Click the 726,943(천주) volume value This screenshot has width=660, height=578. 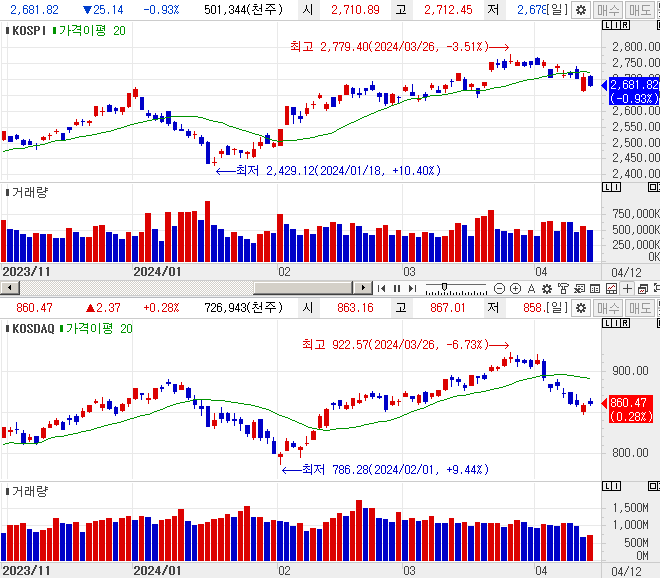[244, 308]
